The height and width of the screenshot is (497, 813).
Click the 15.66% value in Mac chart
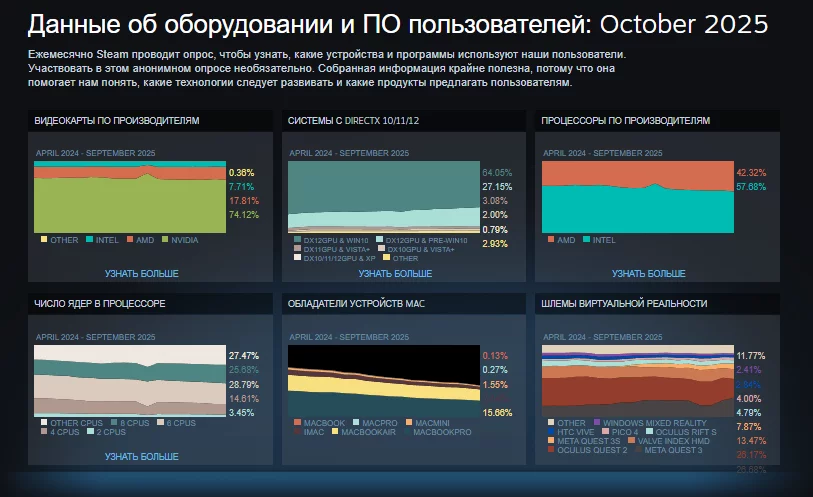pyautogui.click(x=497, y=413)
